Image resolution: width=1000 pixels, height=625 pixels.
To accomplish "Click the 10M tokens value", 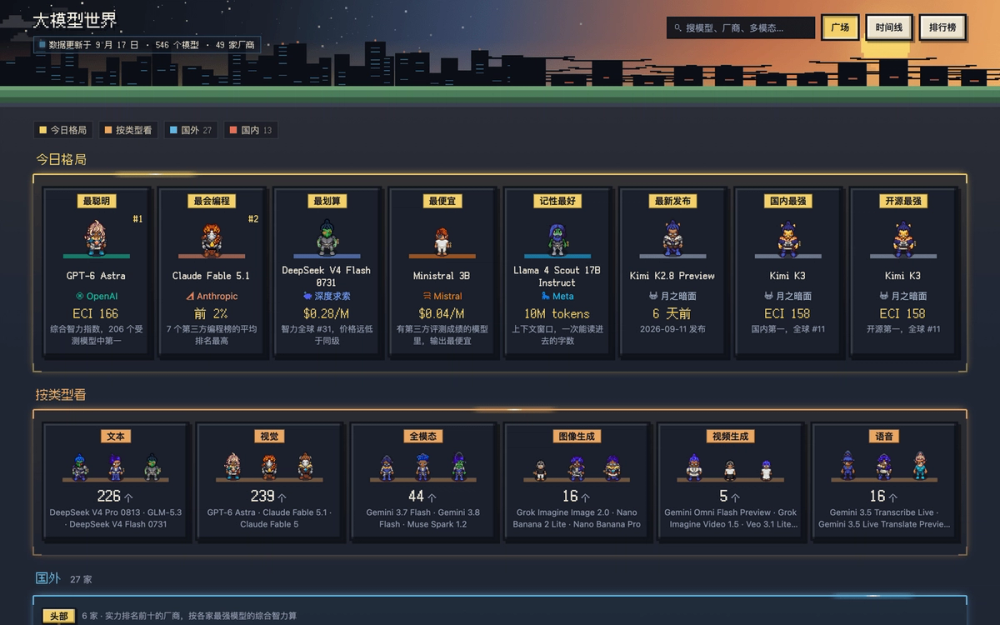I will pyautogui.click(x=557, y=314).
